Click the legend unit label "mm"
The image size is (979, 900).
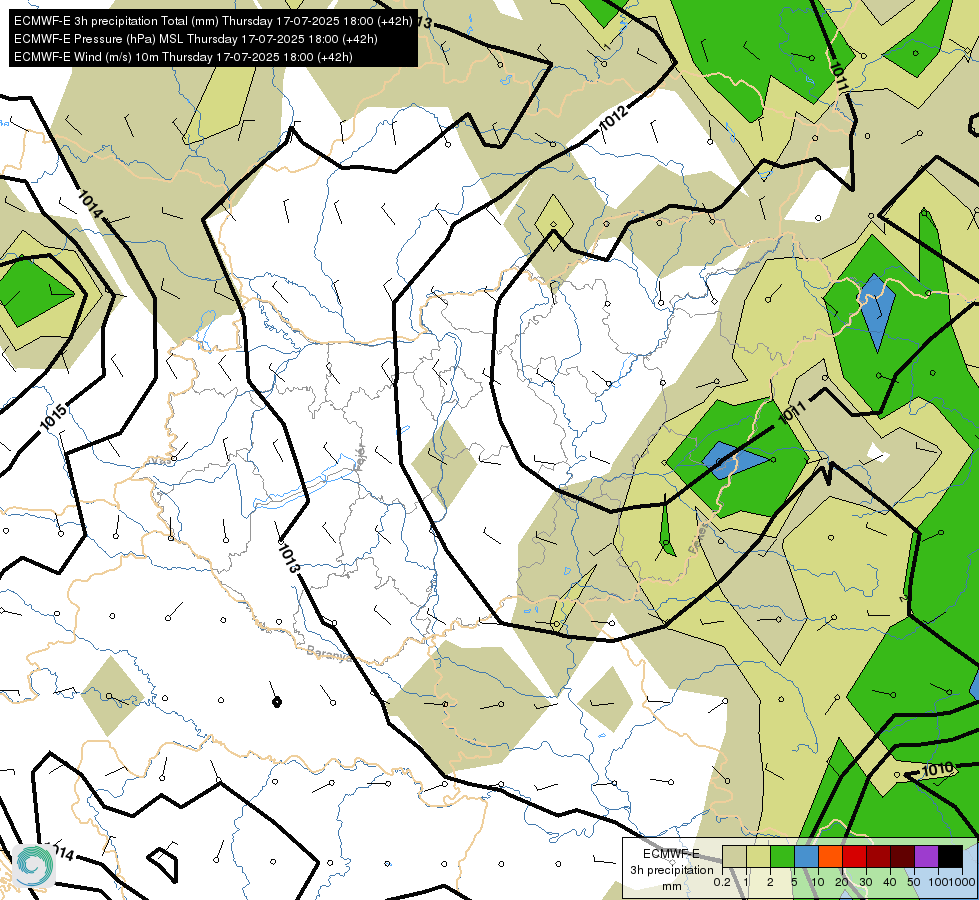[672, 886]
